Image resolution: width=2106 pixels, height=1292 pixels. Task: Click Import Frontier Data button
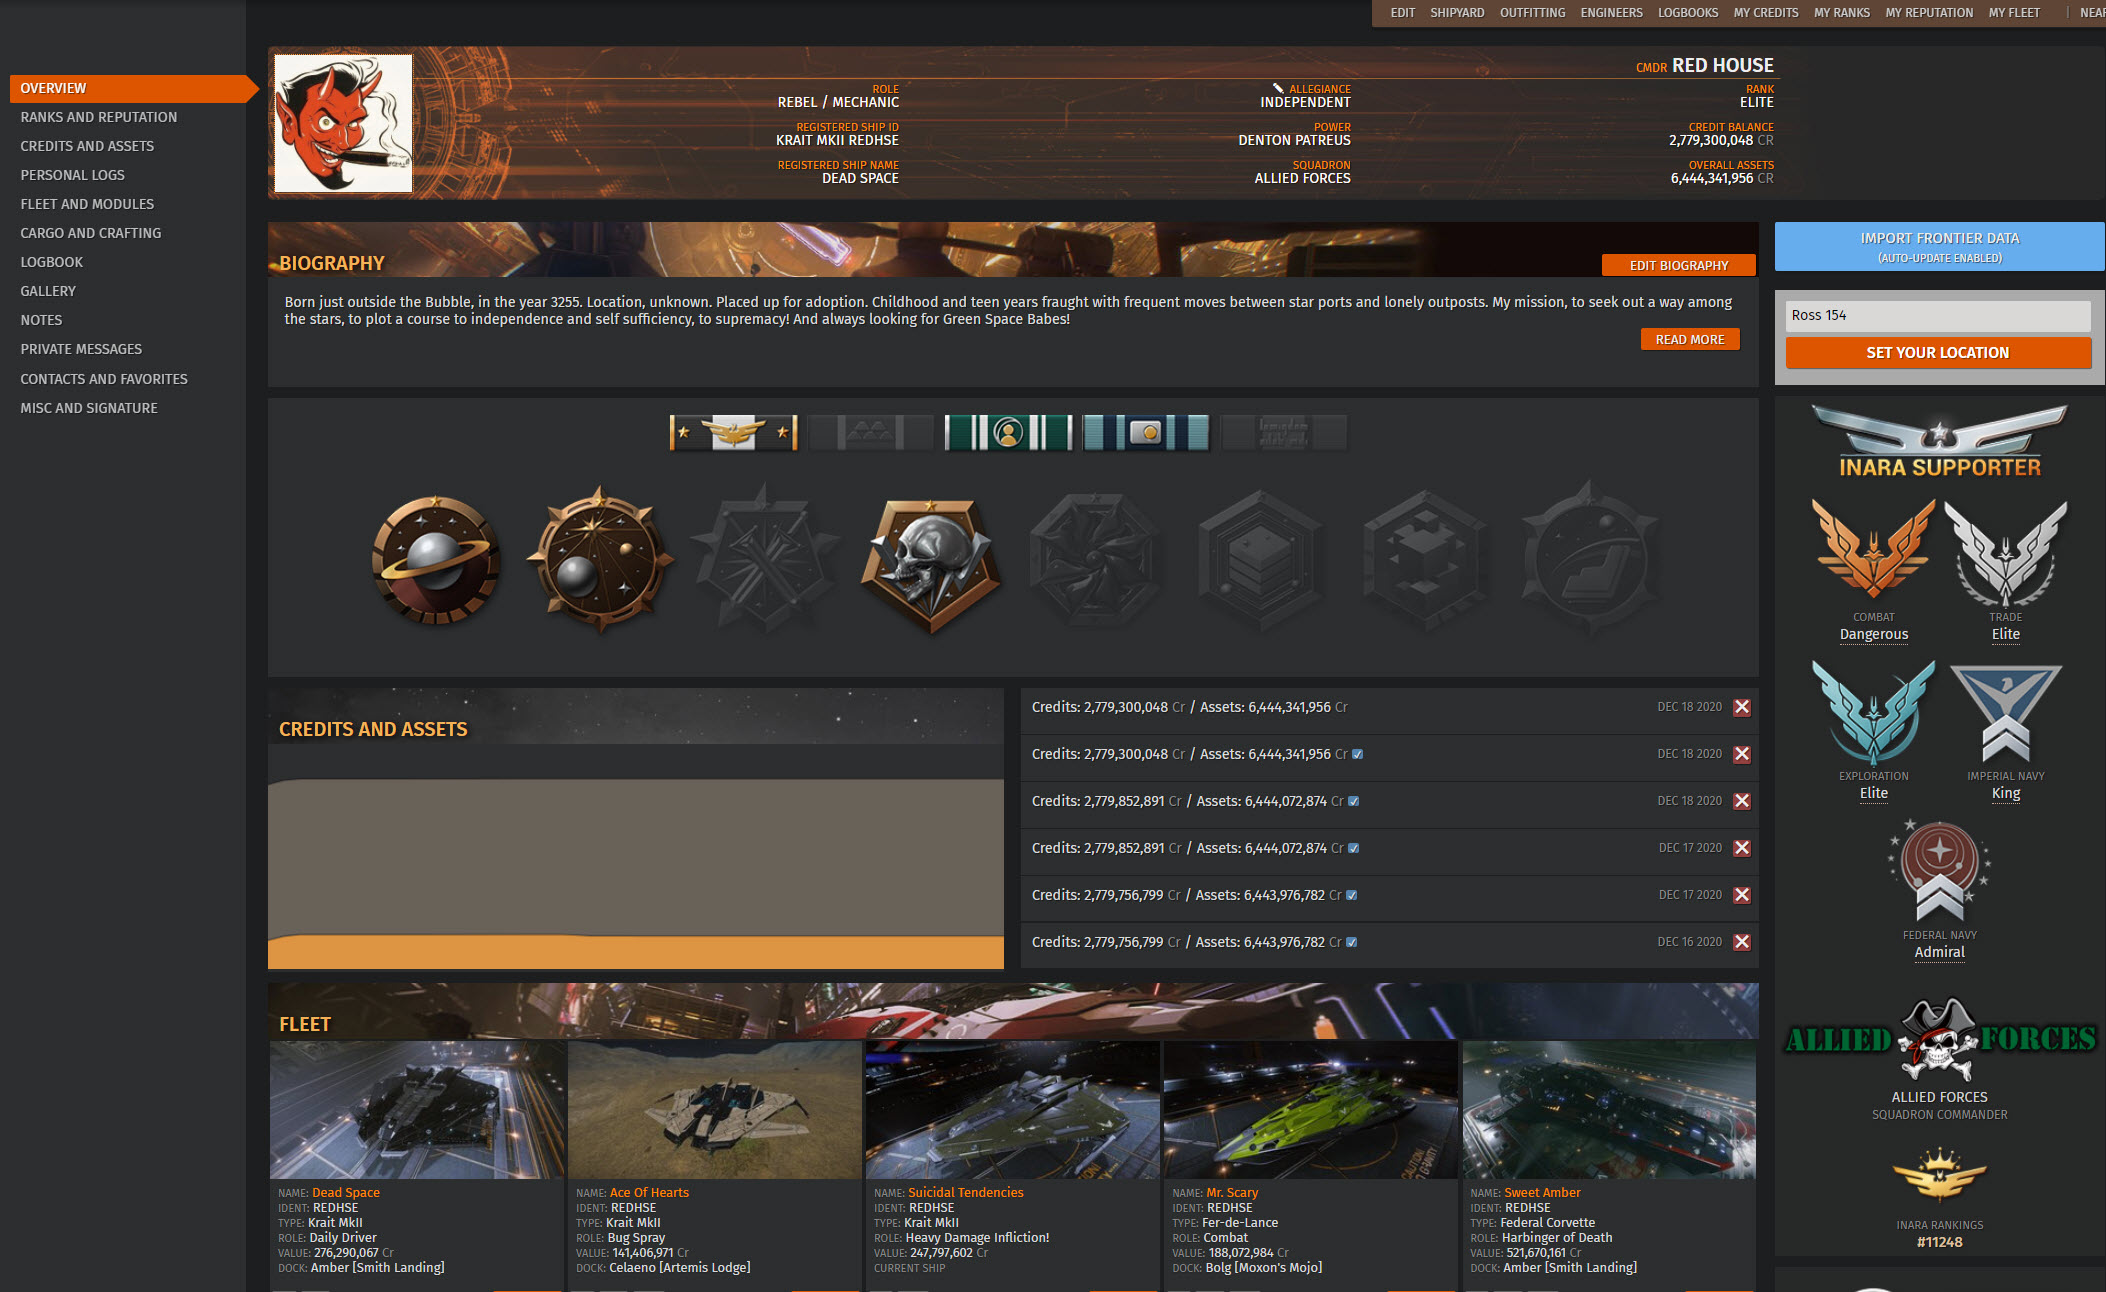pyautogui.click(x=1939, y=247)
